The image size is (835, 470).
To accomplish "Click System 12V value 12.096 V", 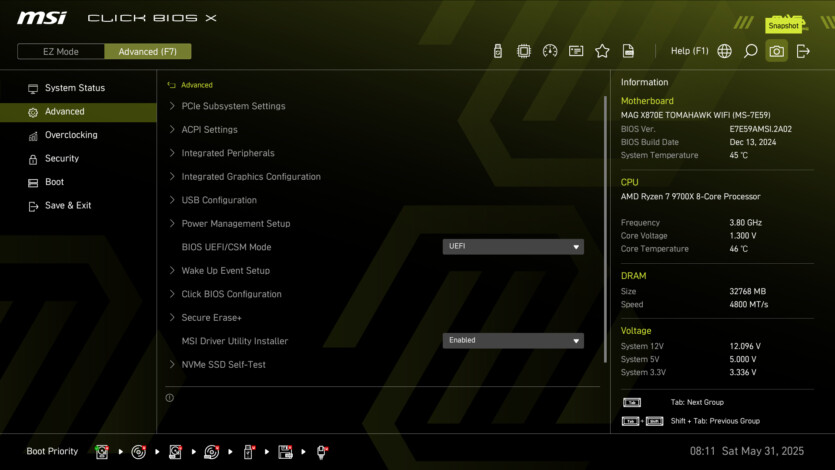I will (745, 346).
